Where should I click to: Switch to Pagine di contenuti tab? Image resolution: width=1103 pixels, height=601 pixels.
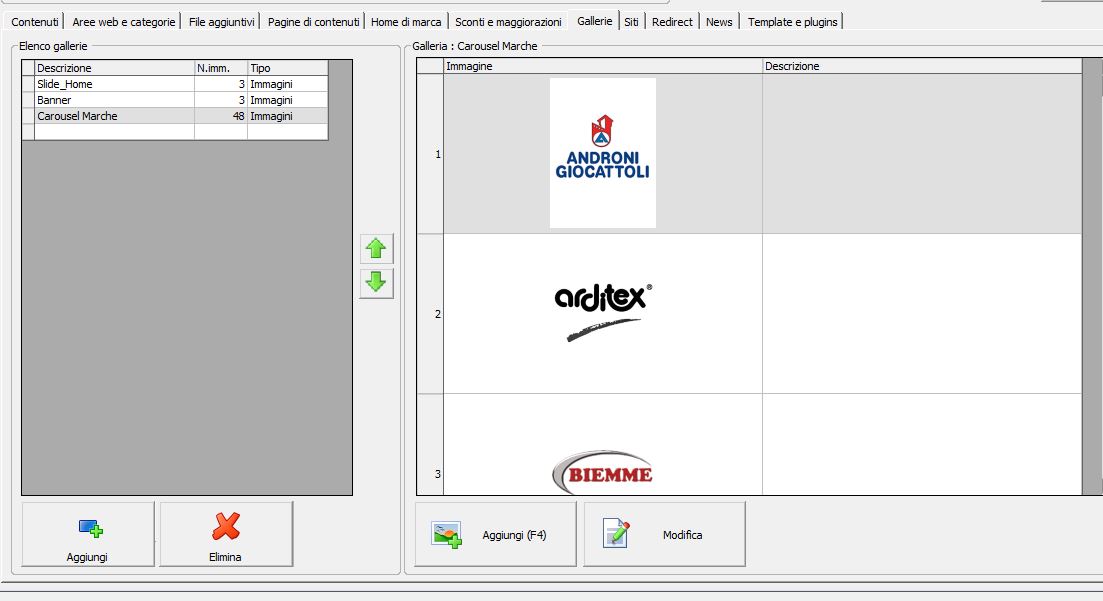(x=313, y=22)
